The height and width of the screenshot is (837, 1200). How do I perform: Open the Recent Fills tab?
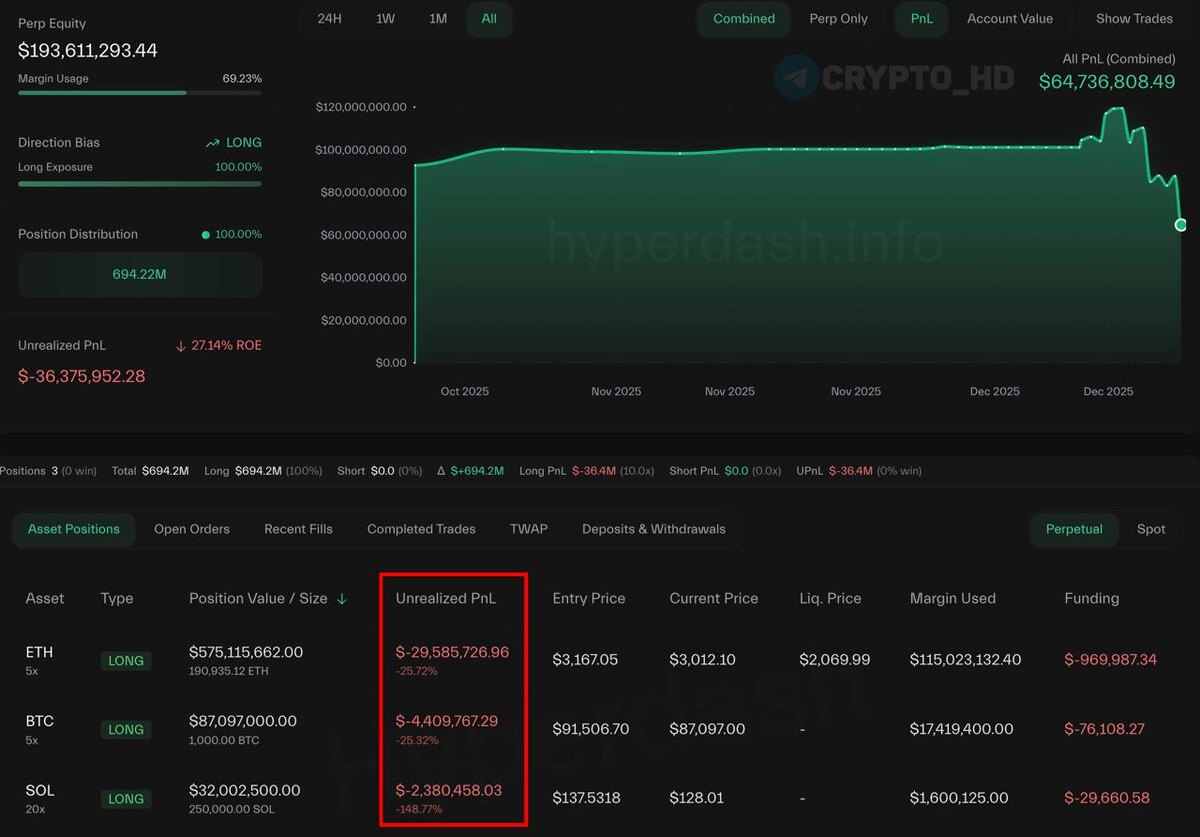298,529
